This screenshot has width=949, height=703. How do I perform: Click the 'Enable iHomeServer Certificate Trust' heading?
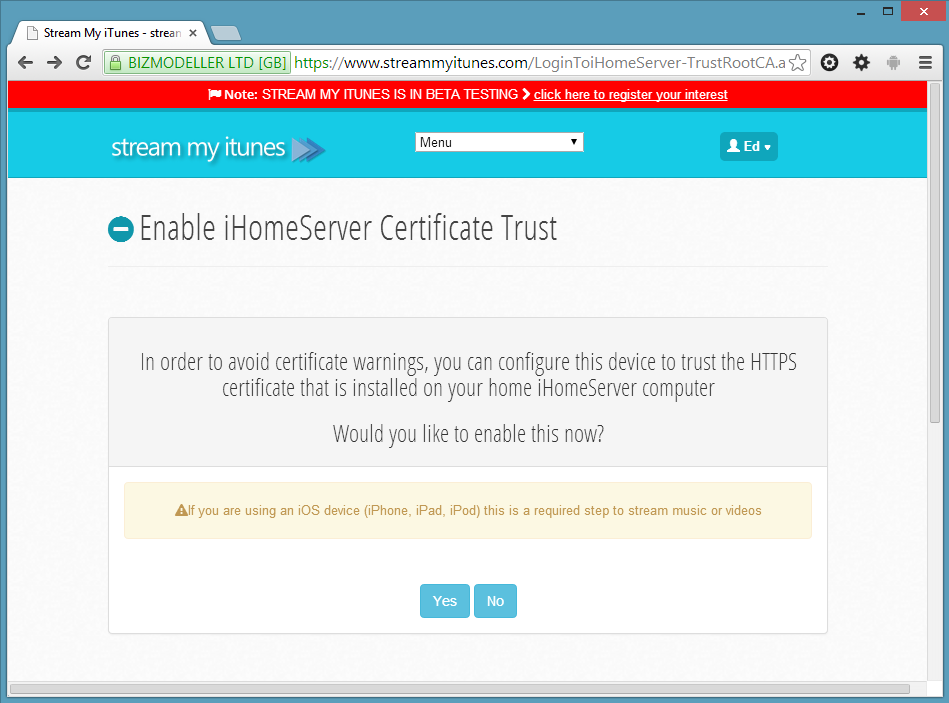click(348, 229)
